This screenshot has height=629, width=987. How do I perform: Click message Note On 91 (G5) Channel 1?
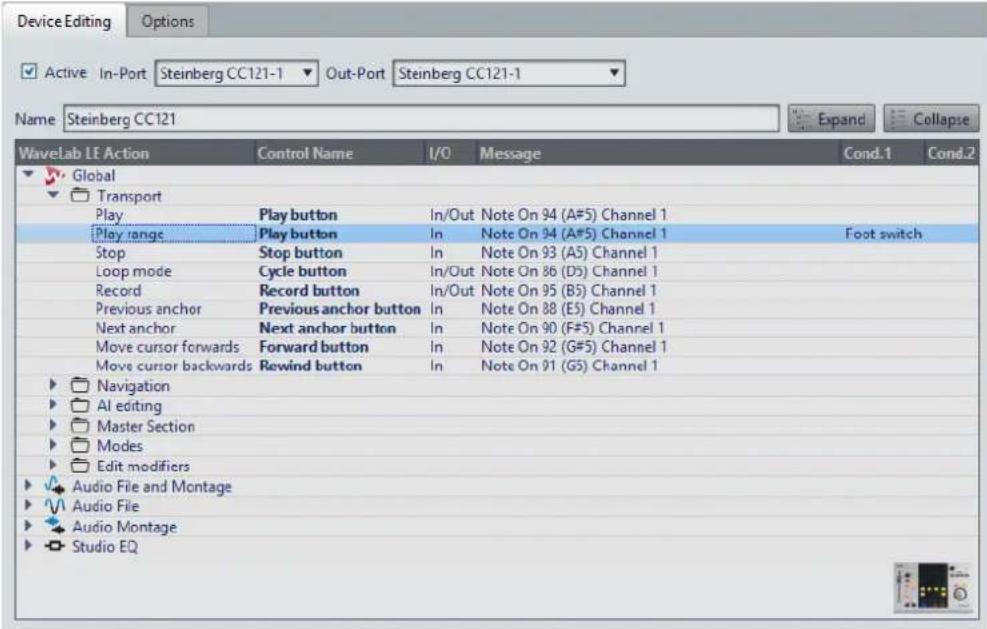pos(569,366)
